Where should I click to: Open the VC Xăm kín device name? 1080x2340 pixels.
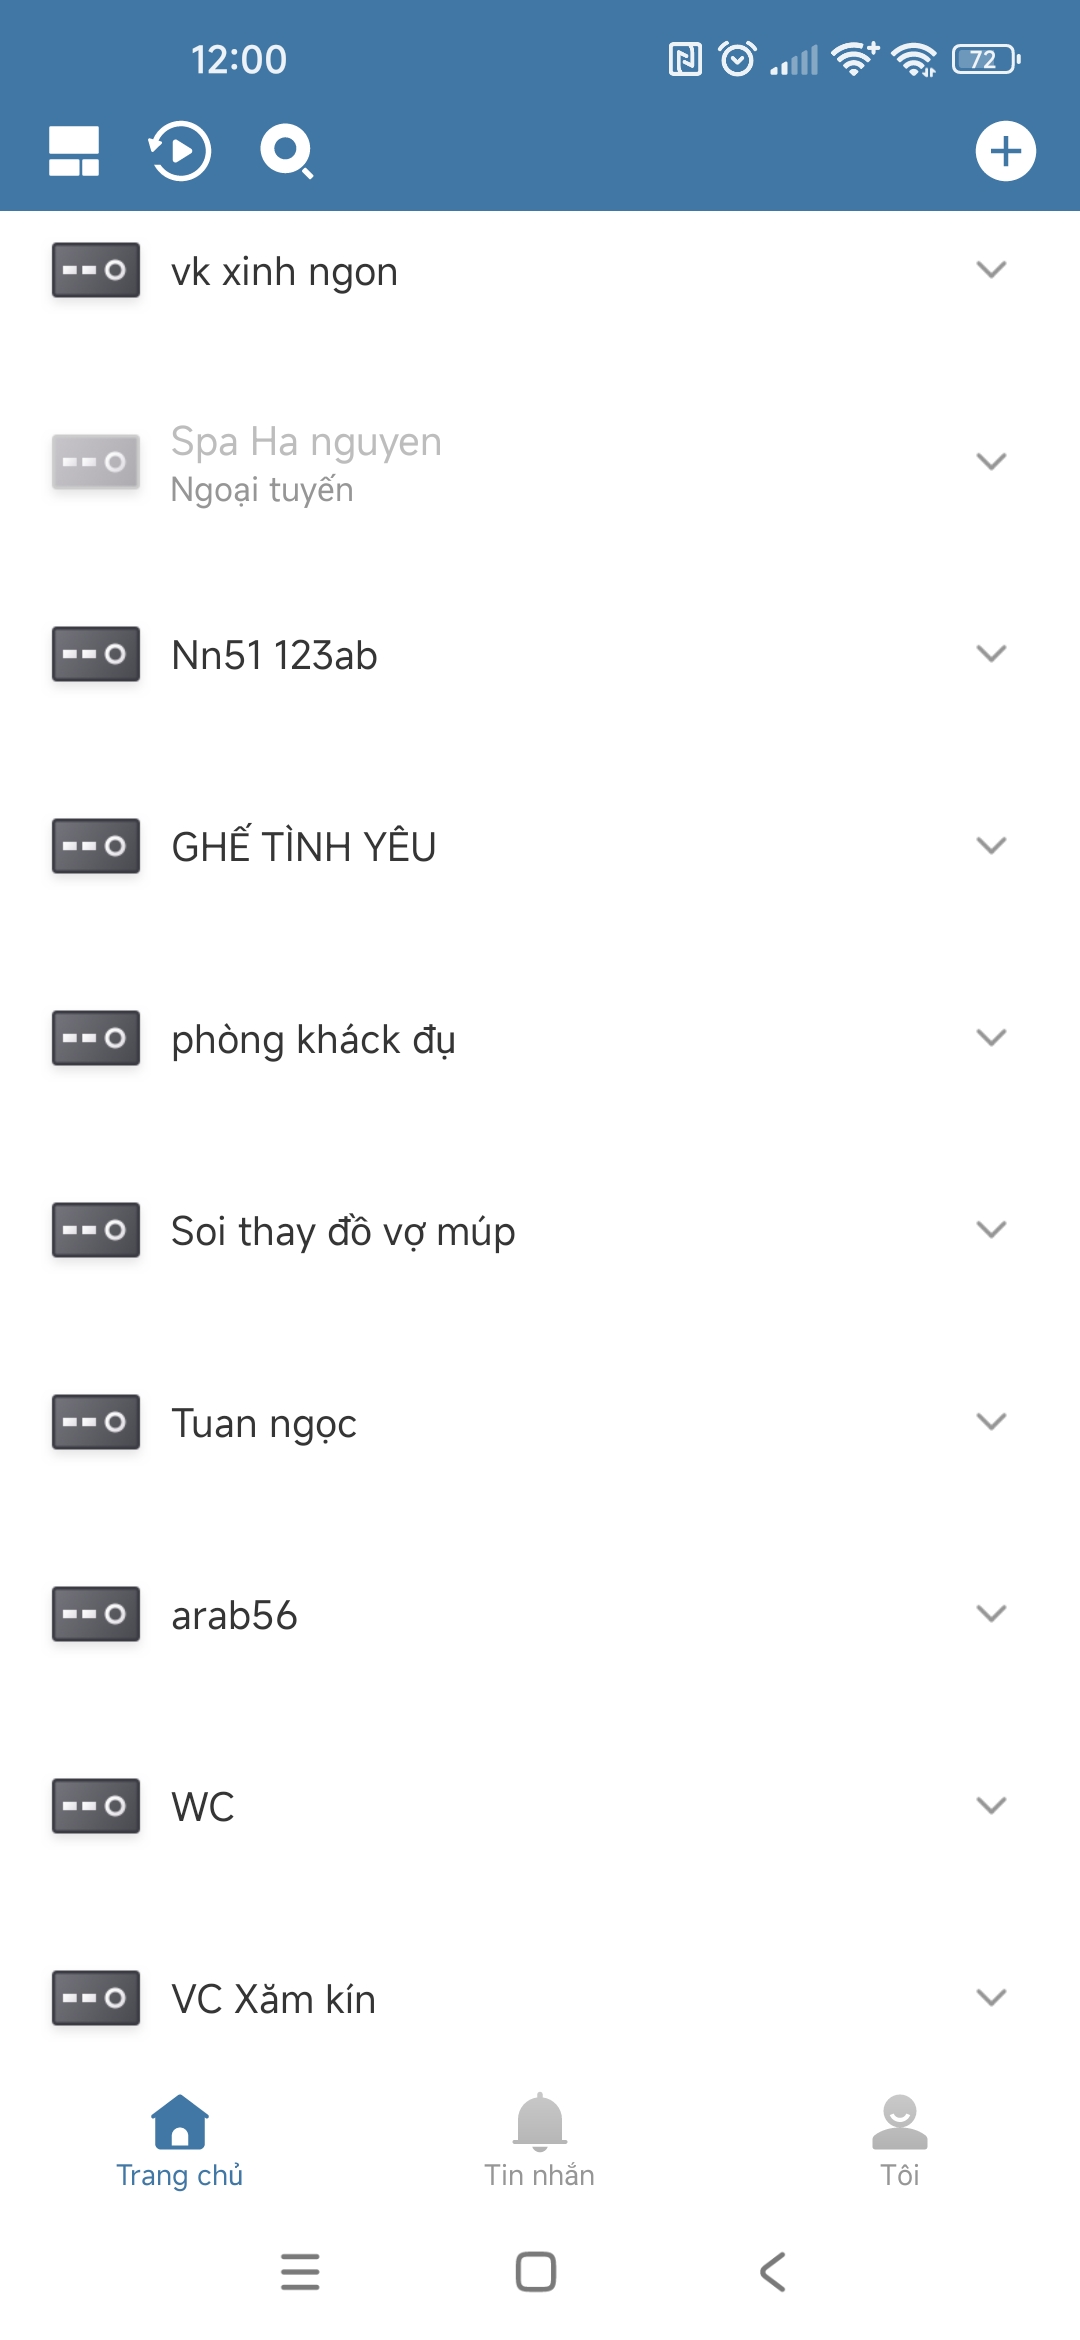pos(273,1999)
